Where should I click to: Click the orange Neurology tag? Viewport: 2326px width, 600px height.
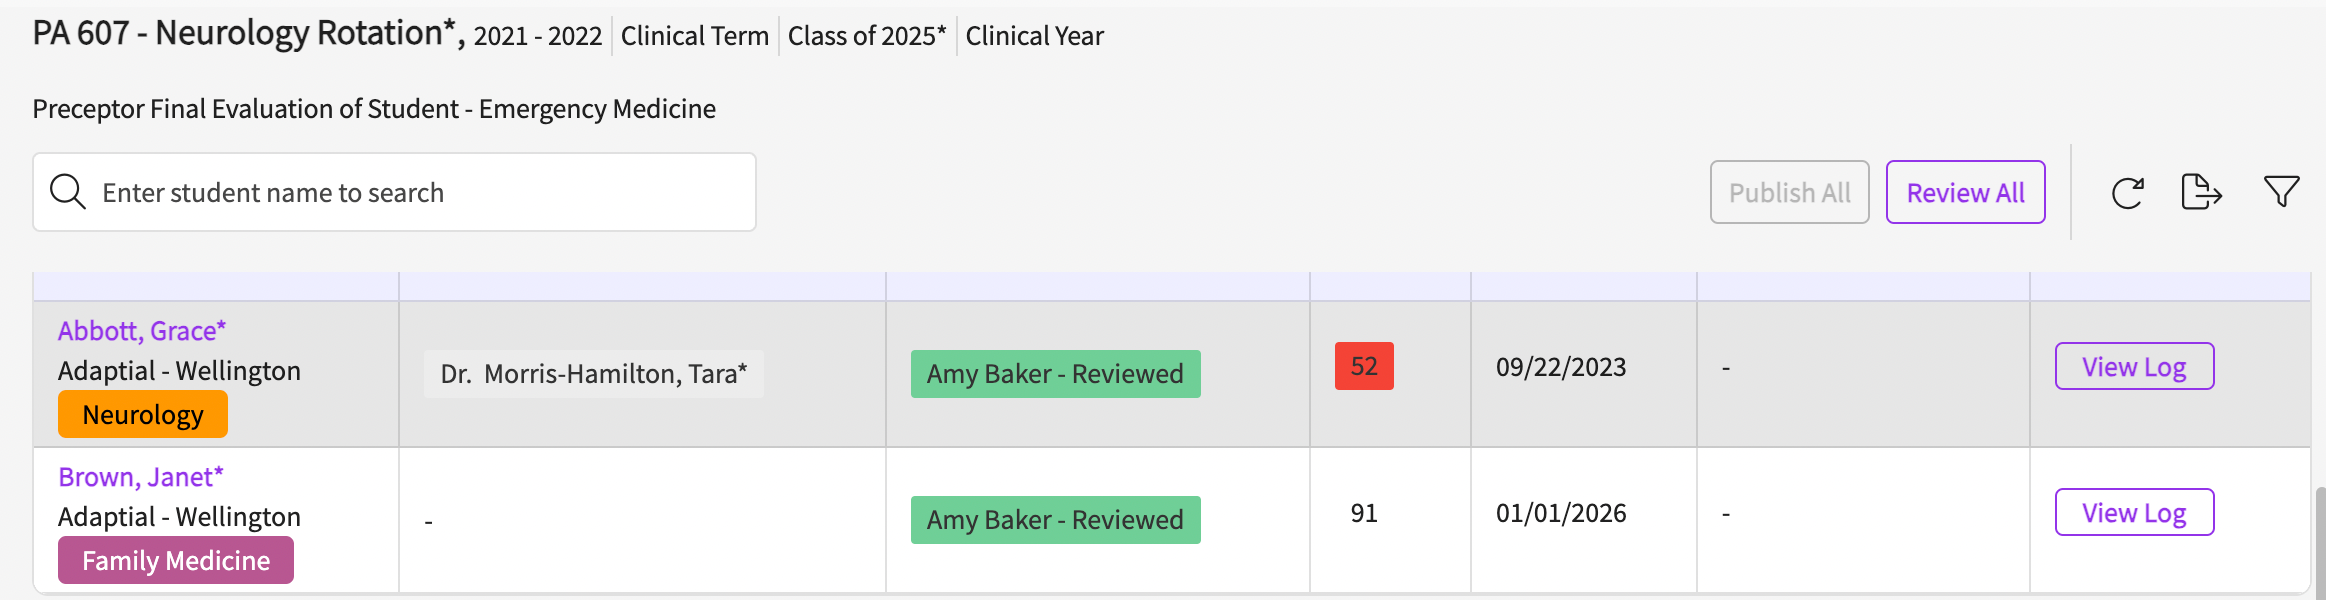pyautogui.click(x=143, y=414)
